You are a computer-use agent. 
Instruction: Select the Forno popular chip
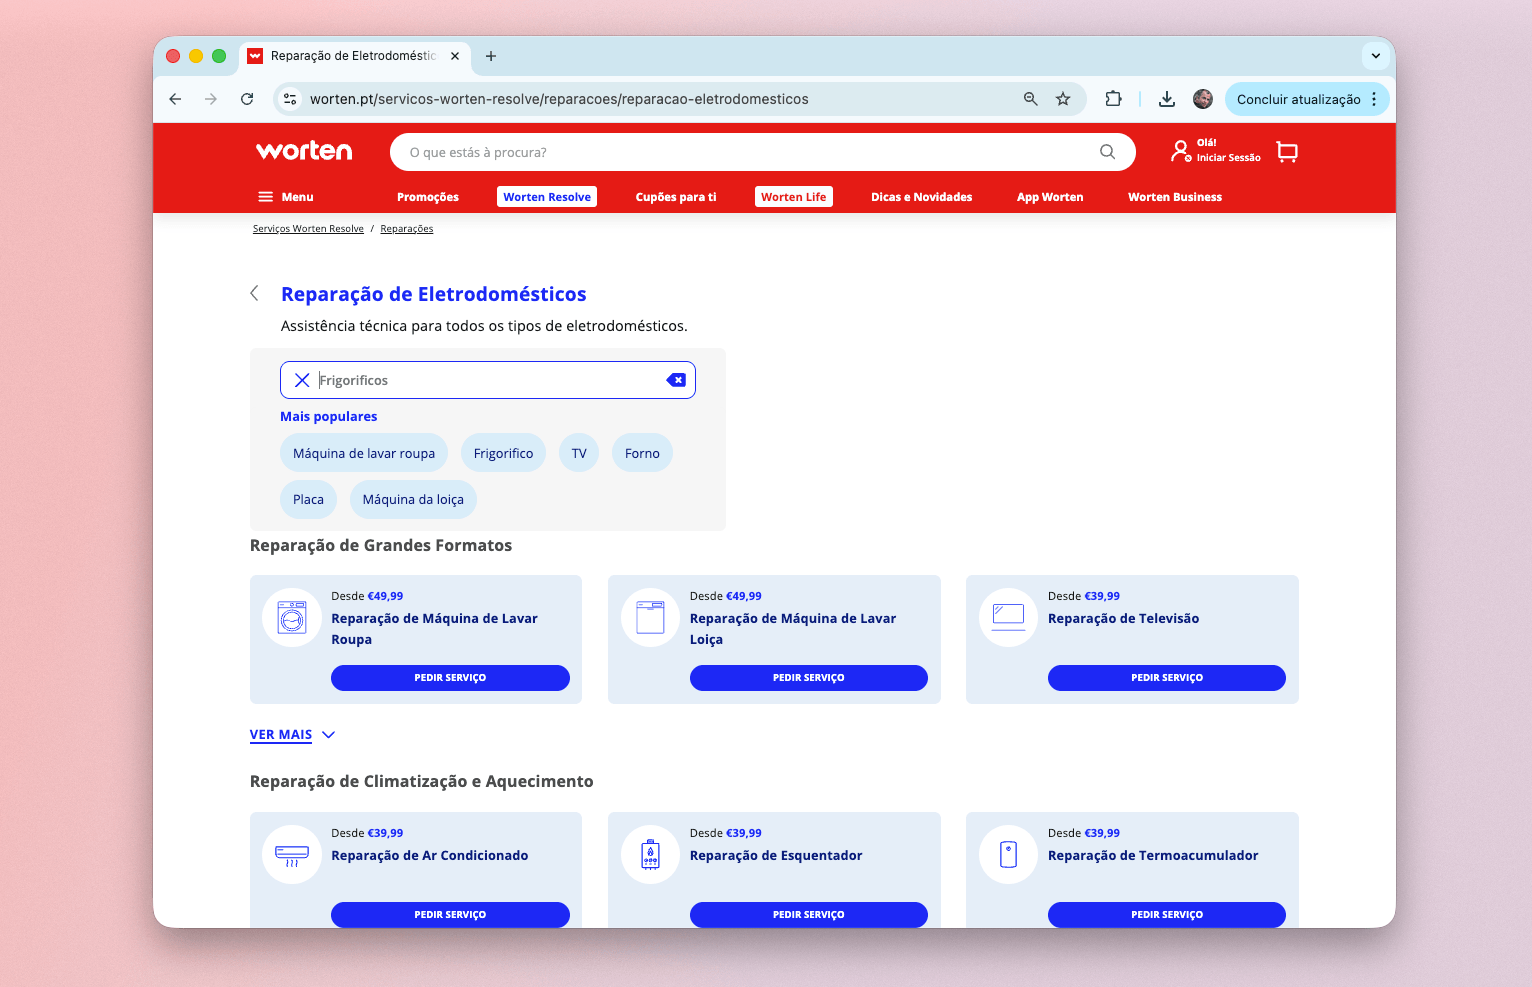pyautogui.click(x=642, y=453)
